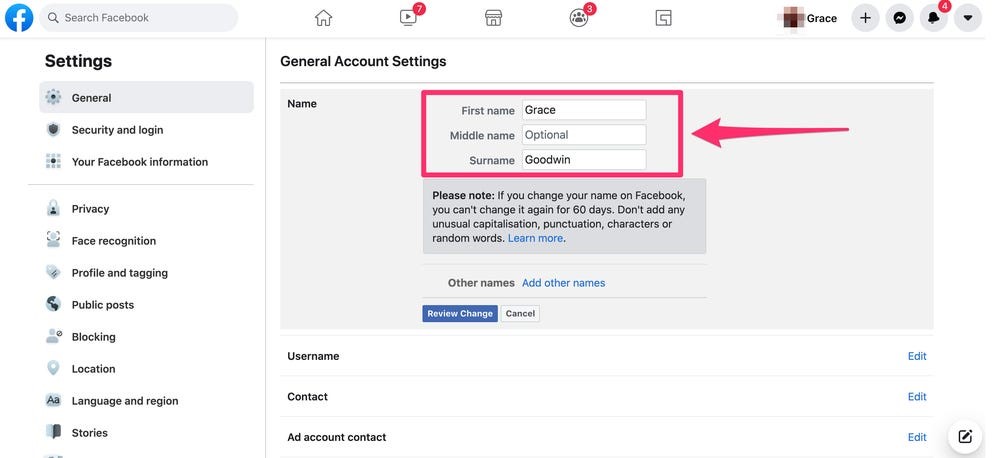This screenshot has height=458, width=1000.
Task: Open the Groups icon
Action: (578, 18)
